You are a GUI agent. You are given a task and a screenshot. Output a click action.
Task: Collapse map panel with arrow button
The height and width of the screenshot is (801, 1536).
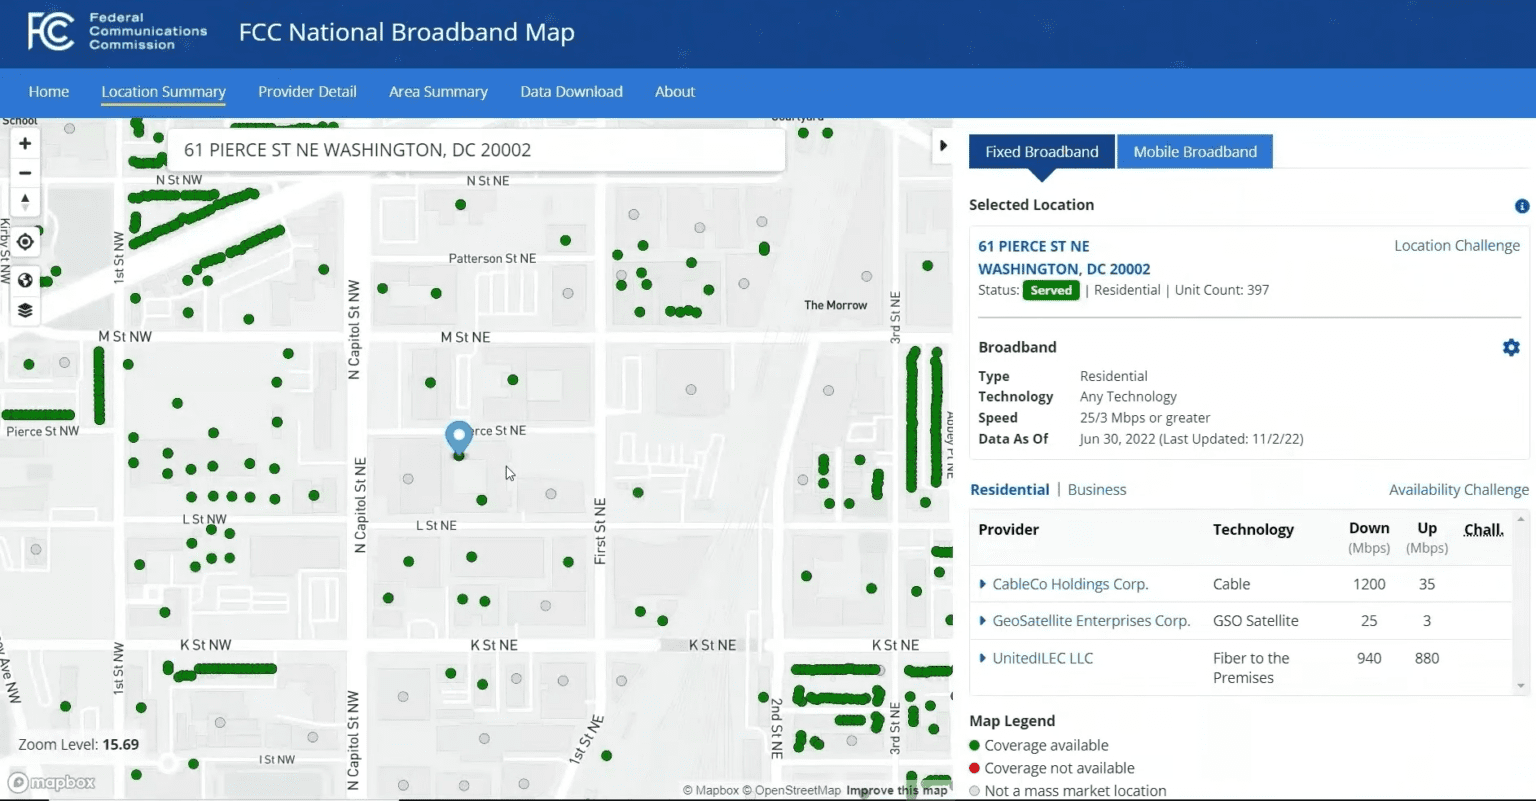[942, 146]
